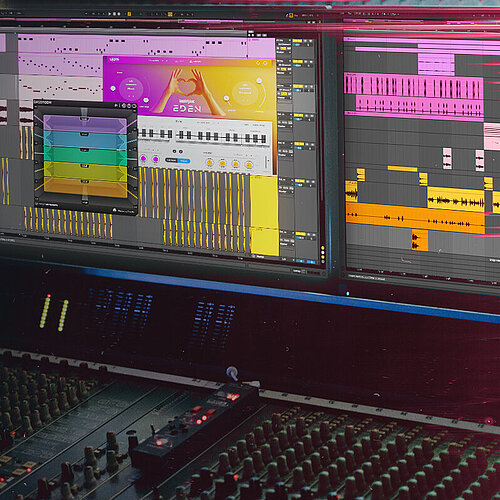
Task: Click the vendor logo at the multiband plugin's bottom-right
Action: 124,211
